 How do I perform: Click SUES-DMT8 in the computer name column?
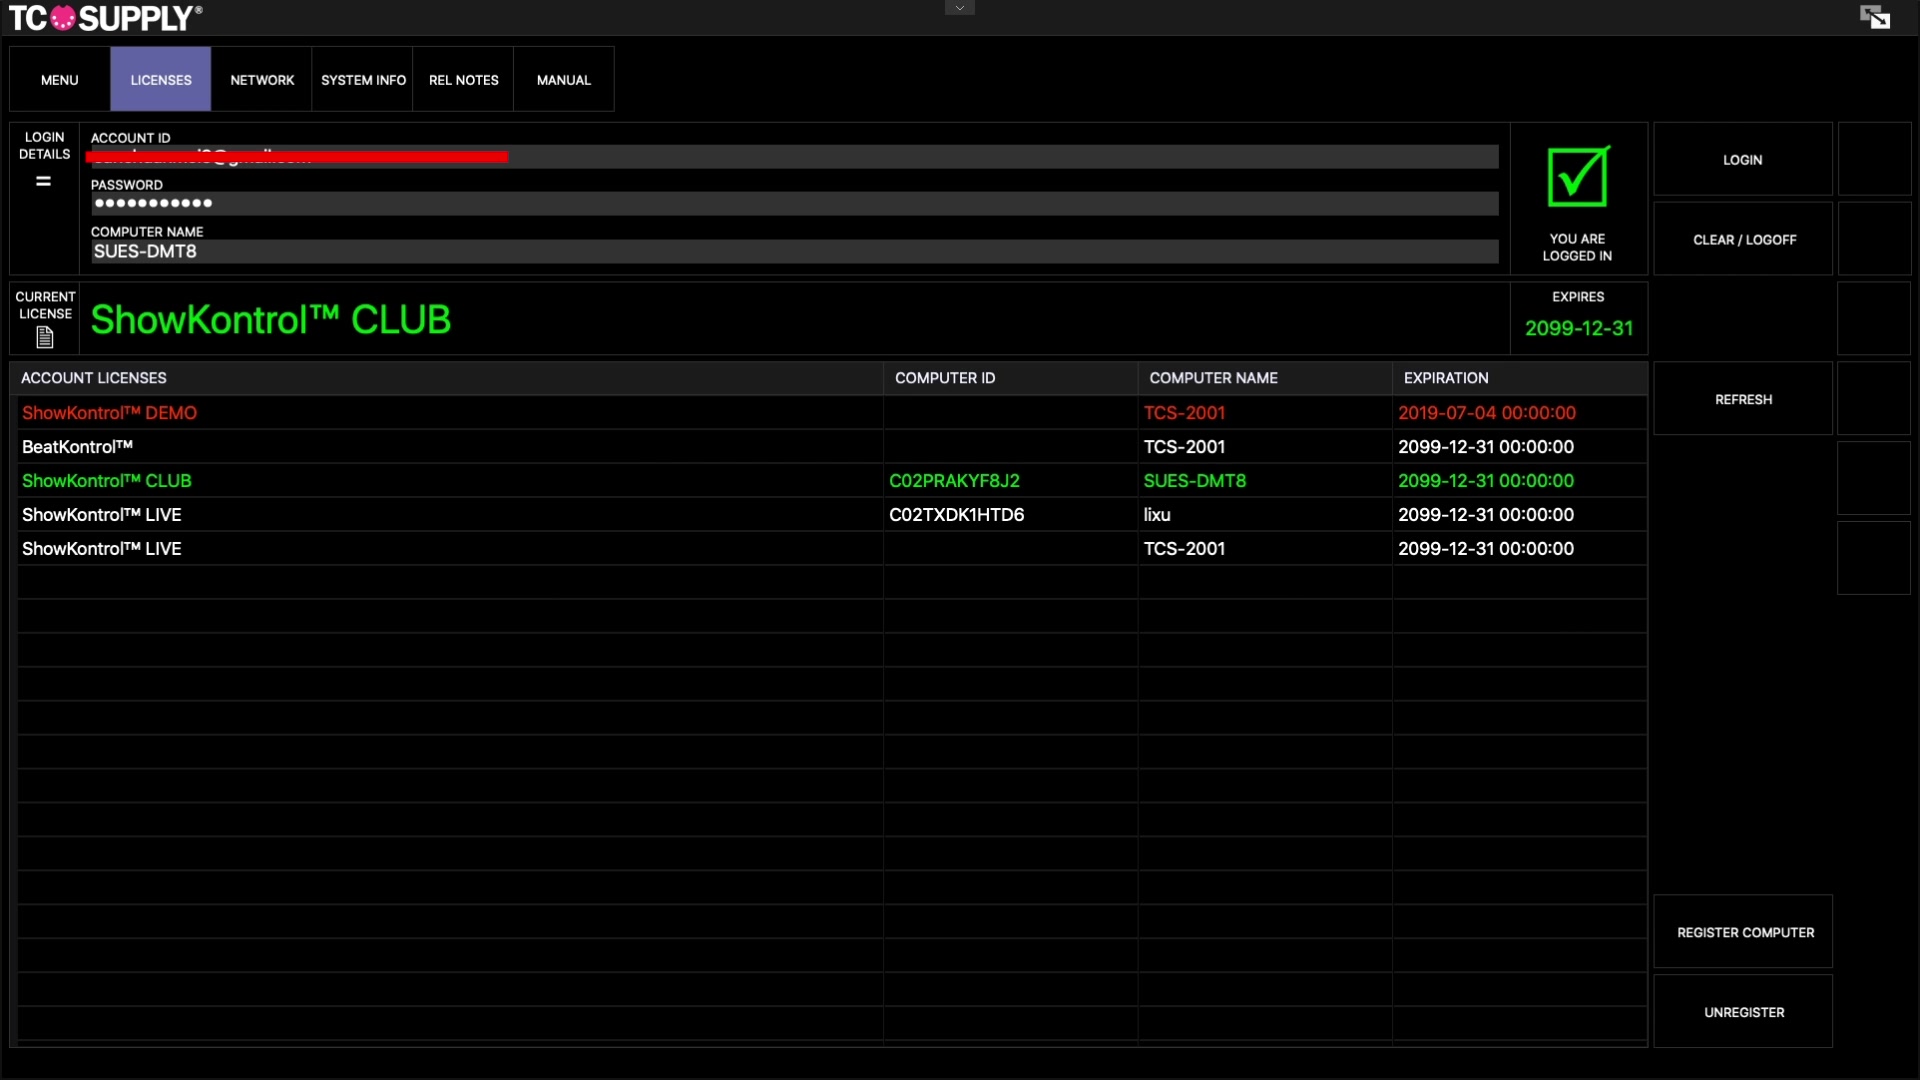[1195, 481]
